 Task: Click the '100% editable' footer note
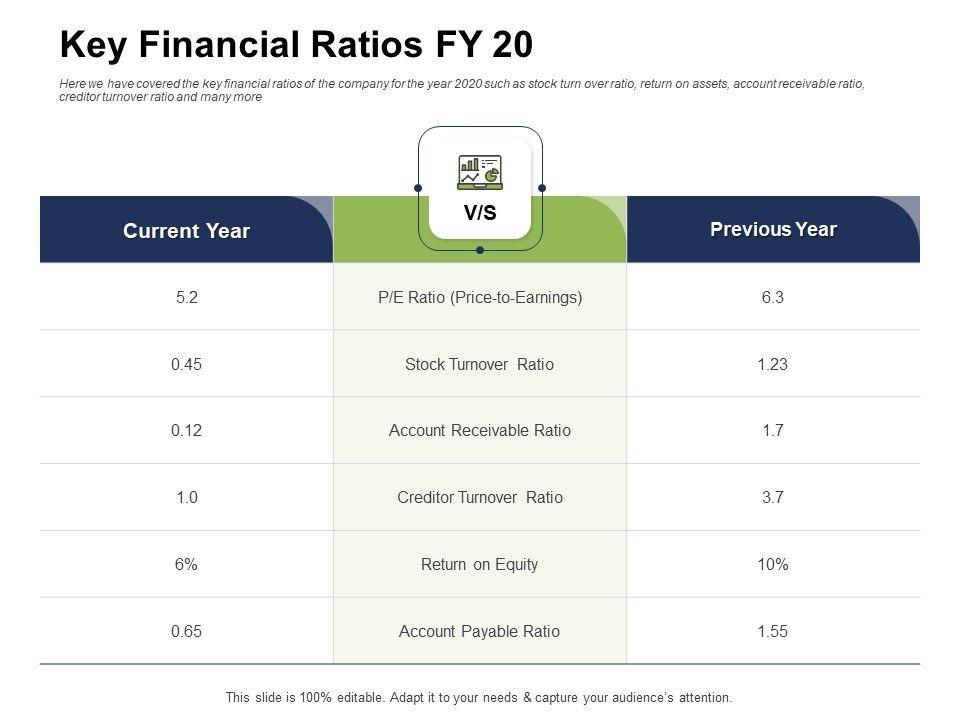point(479,697)
